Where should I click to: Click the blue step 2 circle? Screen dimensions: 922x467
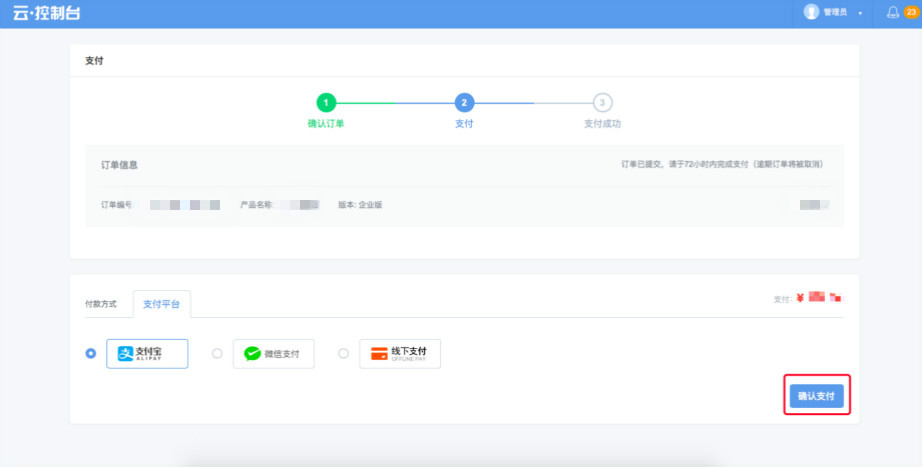(464, 102)
